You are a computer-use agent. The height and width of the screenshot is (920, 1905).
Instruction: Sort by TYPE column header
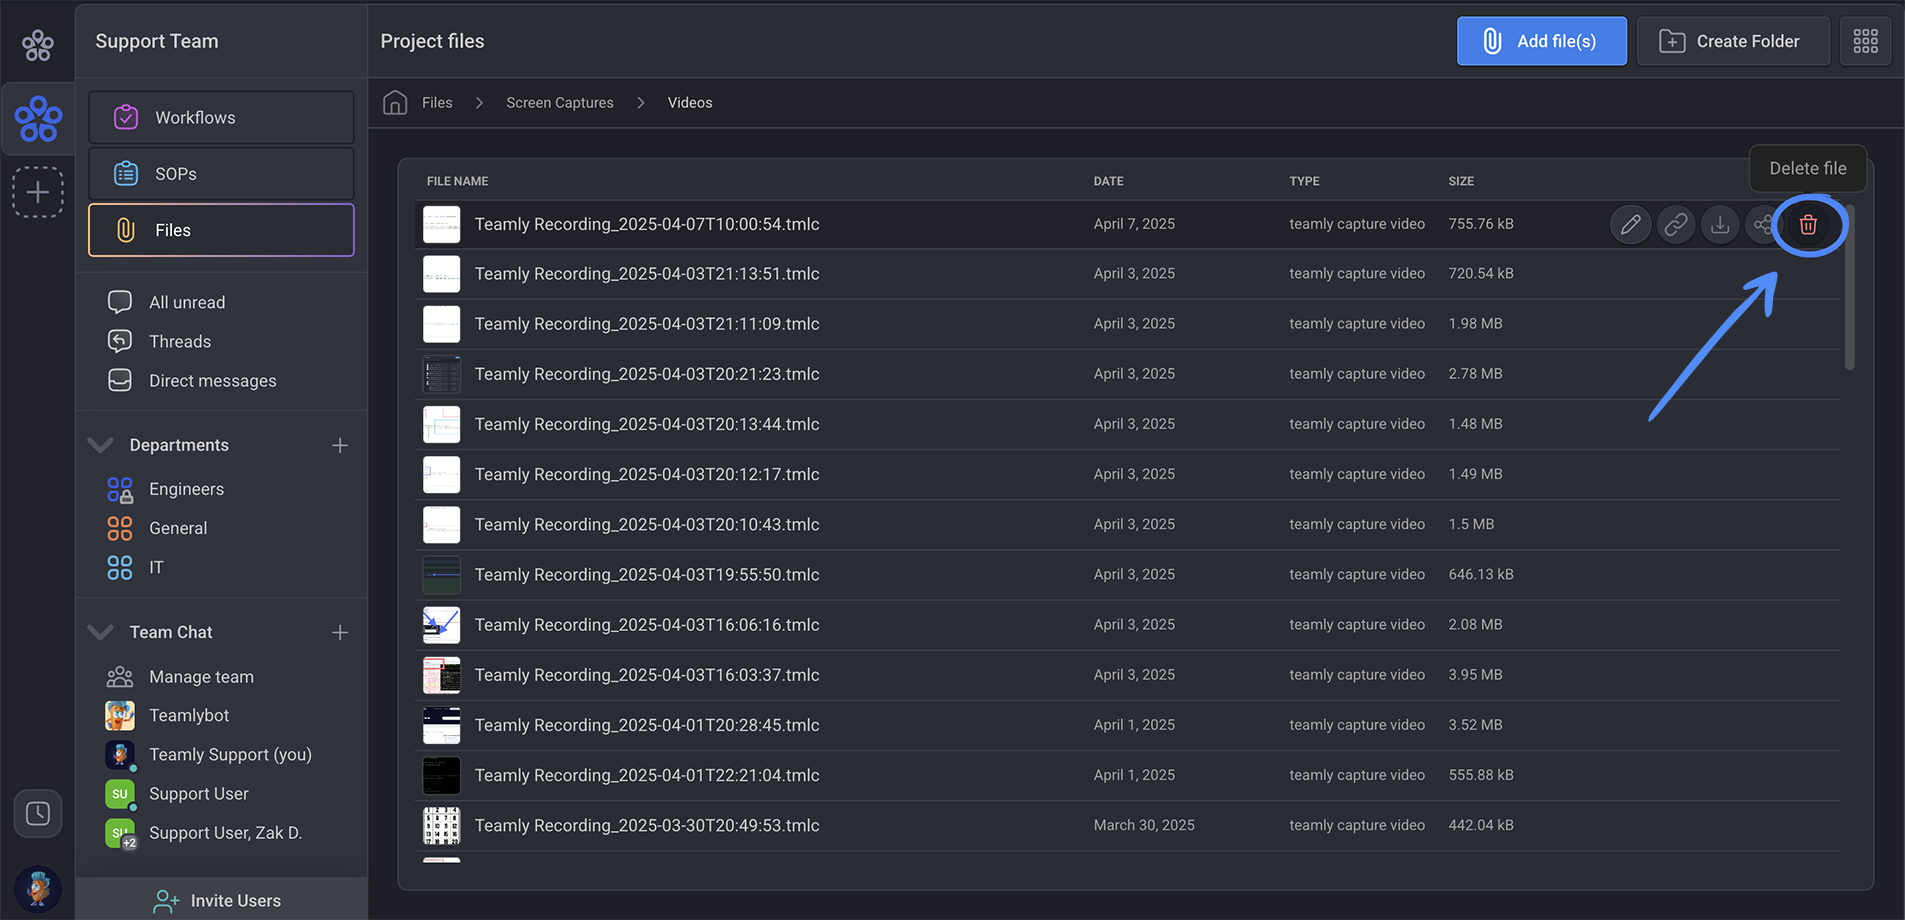[x=1304, y=181]
